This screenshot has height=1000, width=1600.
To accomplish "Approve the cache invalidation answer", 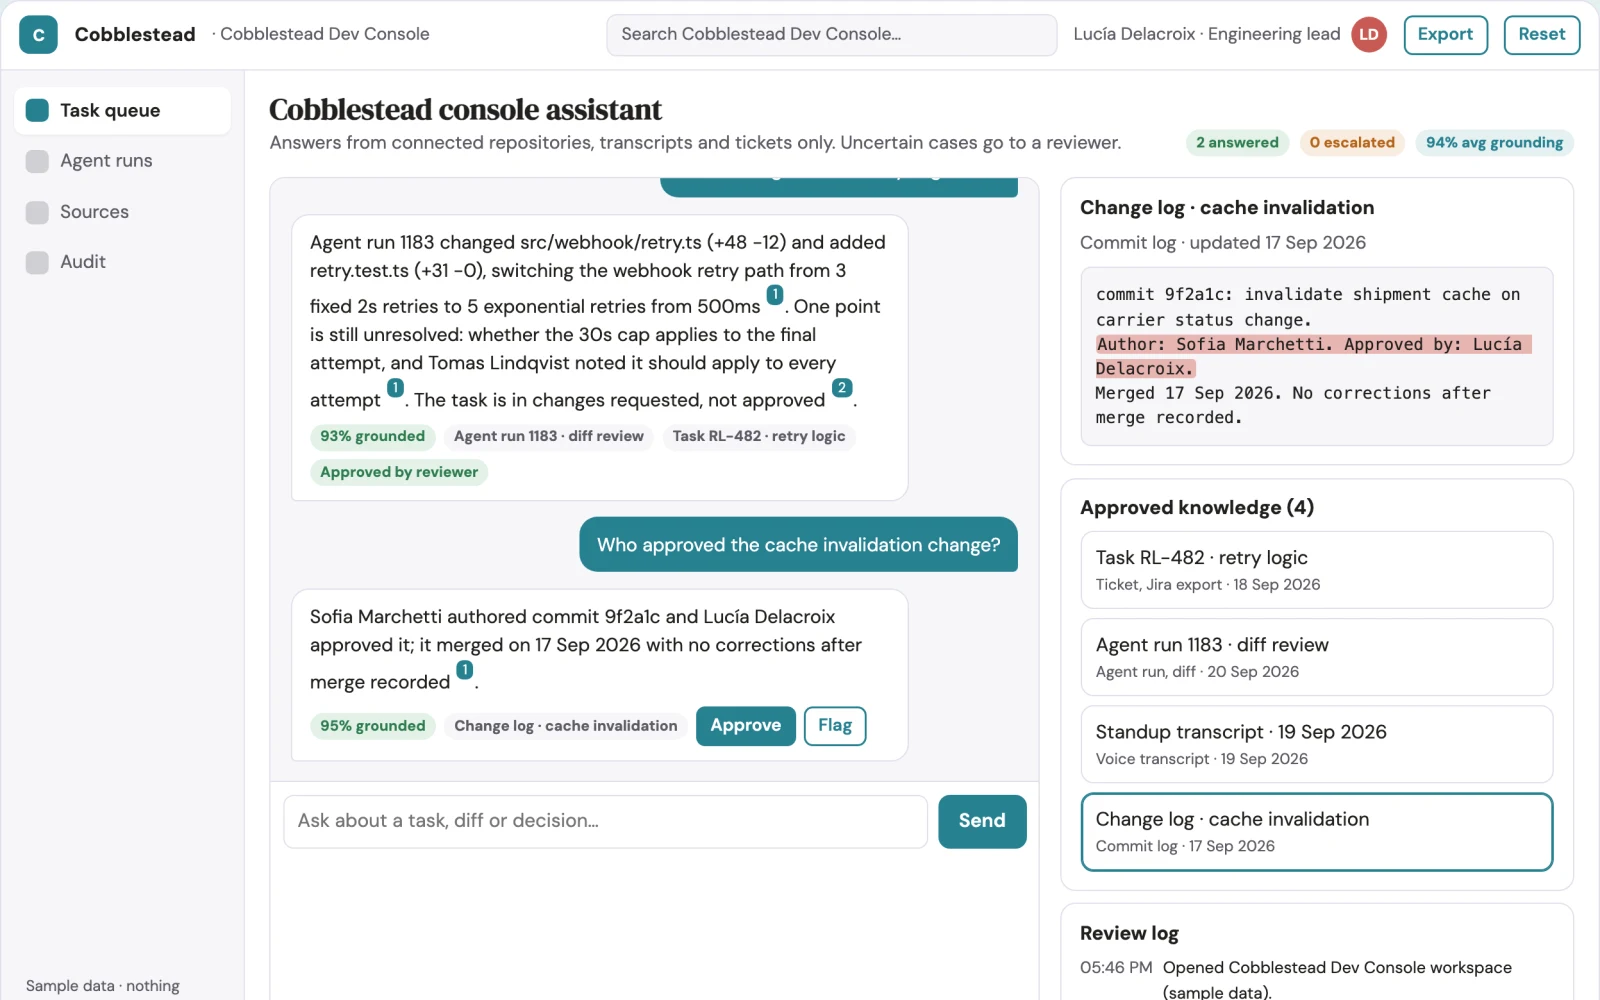I will click(x=745, y=726).
